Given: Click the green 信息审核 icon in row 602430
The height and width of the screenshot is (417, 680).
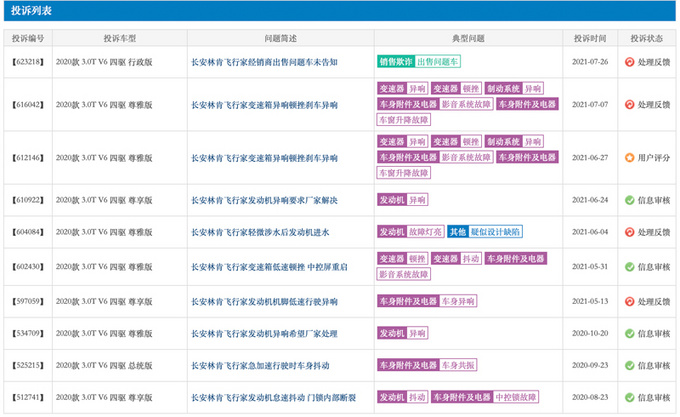Looking at the screenshot, I should coord(629,267).
